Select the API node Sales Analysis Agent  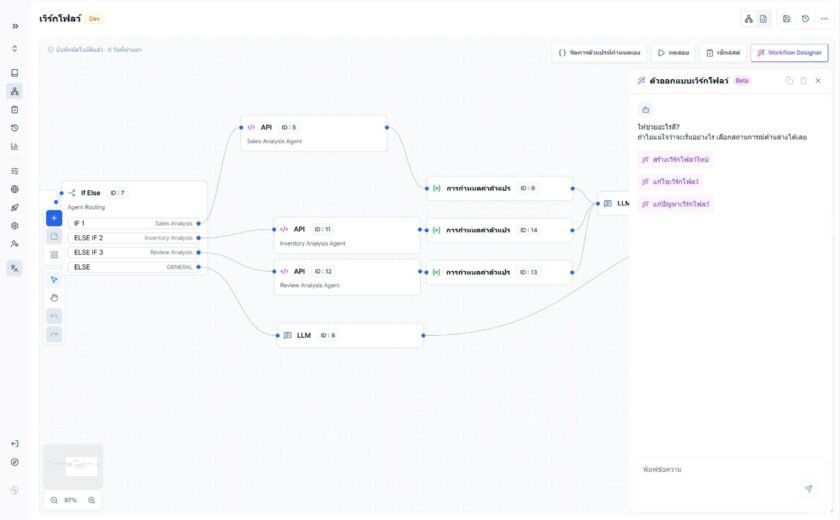coord(314,133)
